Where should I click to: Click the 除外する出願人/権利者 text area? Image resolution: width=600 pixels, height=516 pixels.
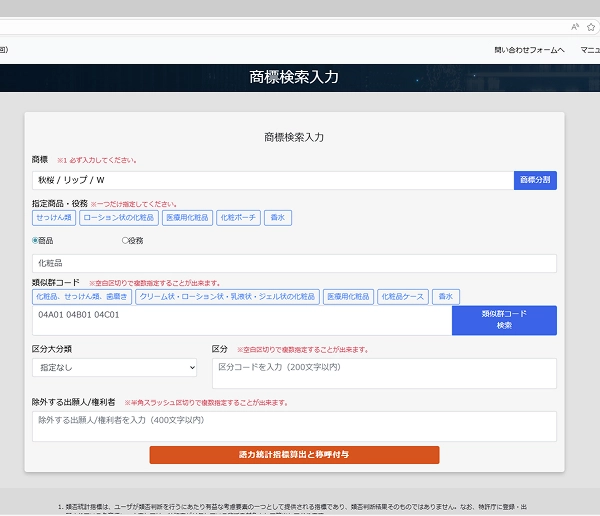(x=294, y=425)
